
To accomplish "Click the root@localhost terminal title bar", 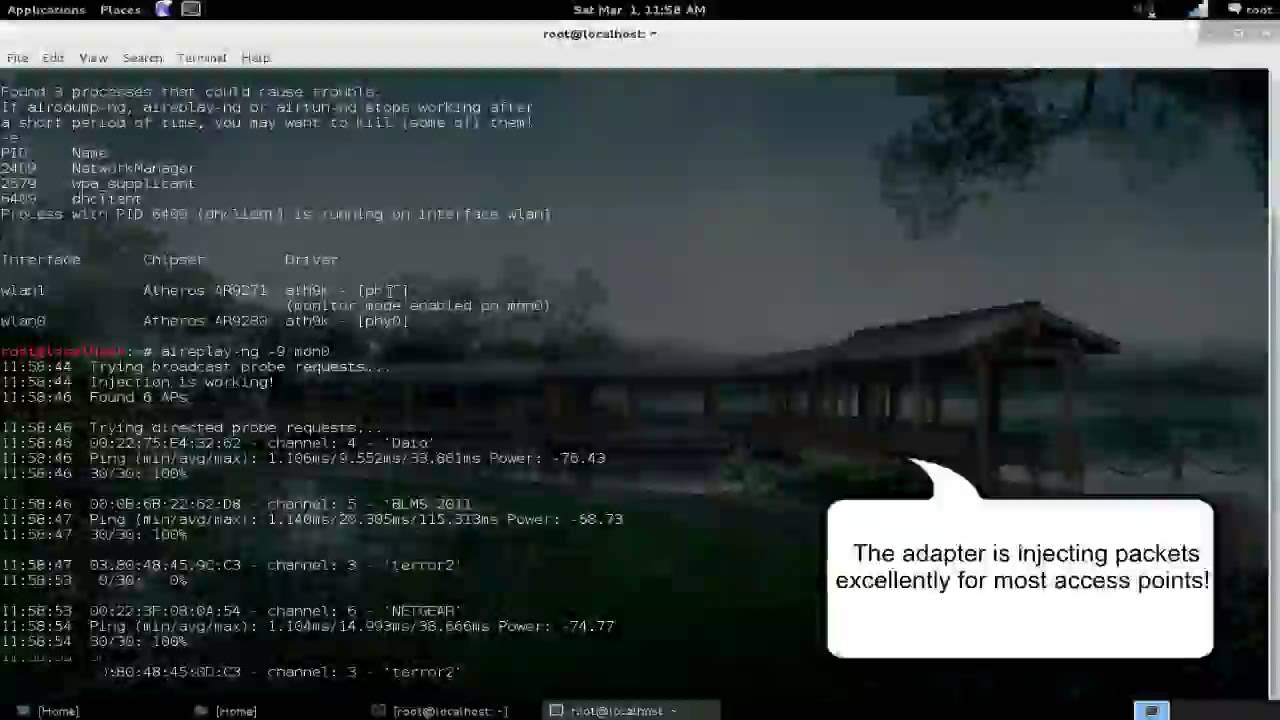I will pyautogui.click(x=600, y=34).
